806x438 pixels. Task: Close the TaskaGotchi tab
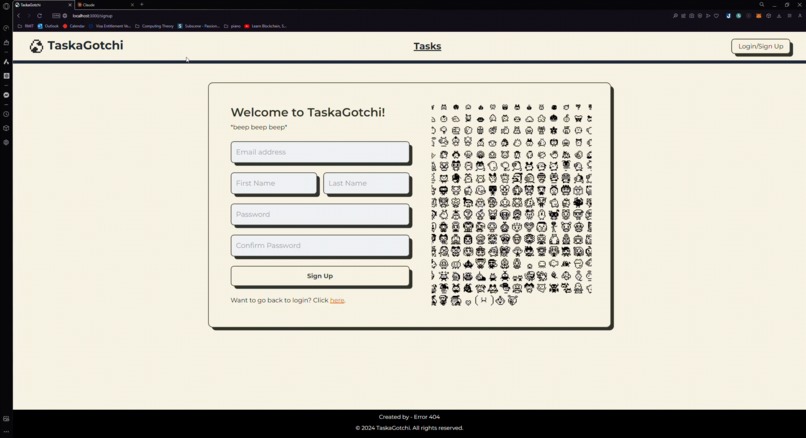70,5
